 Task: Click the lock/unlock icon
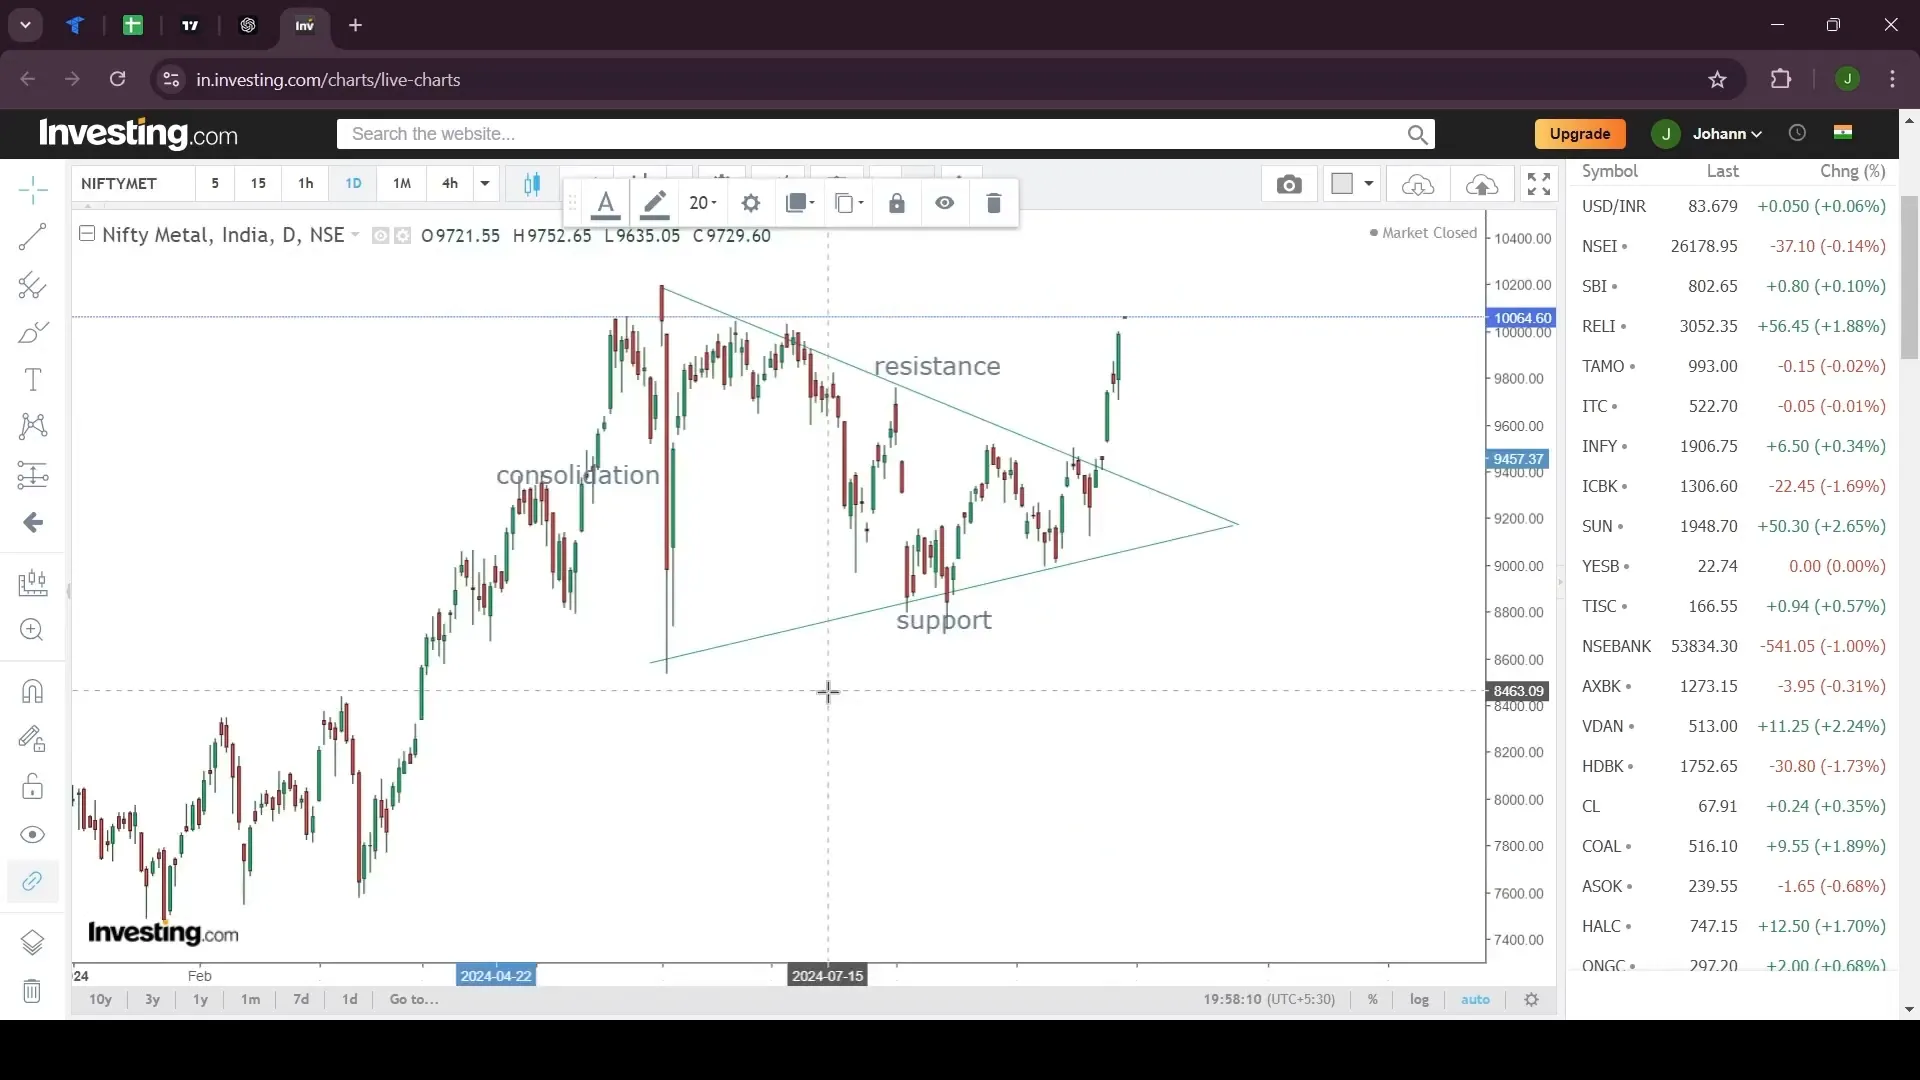tap(895, 203)
